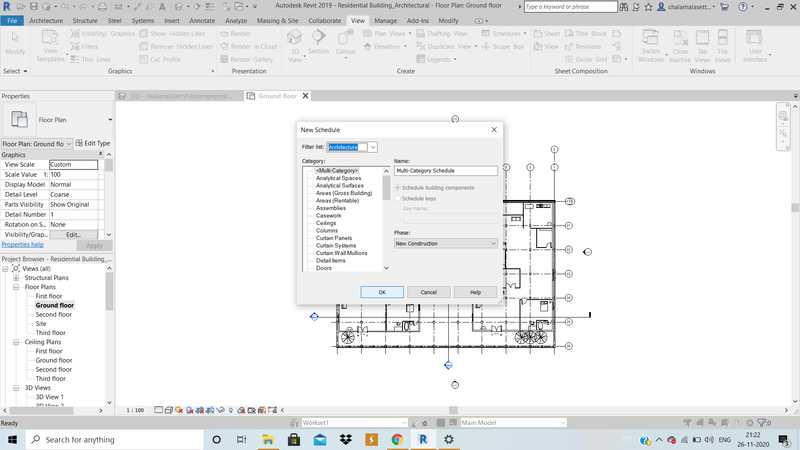Image resolution: width=800 pixels, height=450 pixels.
Task: Open Chrome from the taskbar
Action: coord(397,440)
